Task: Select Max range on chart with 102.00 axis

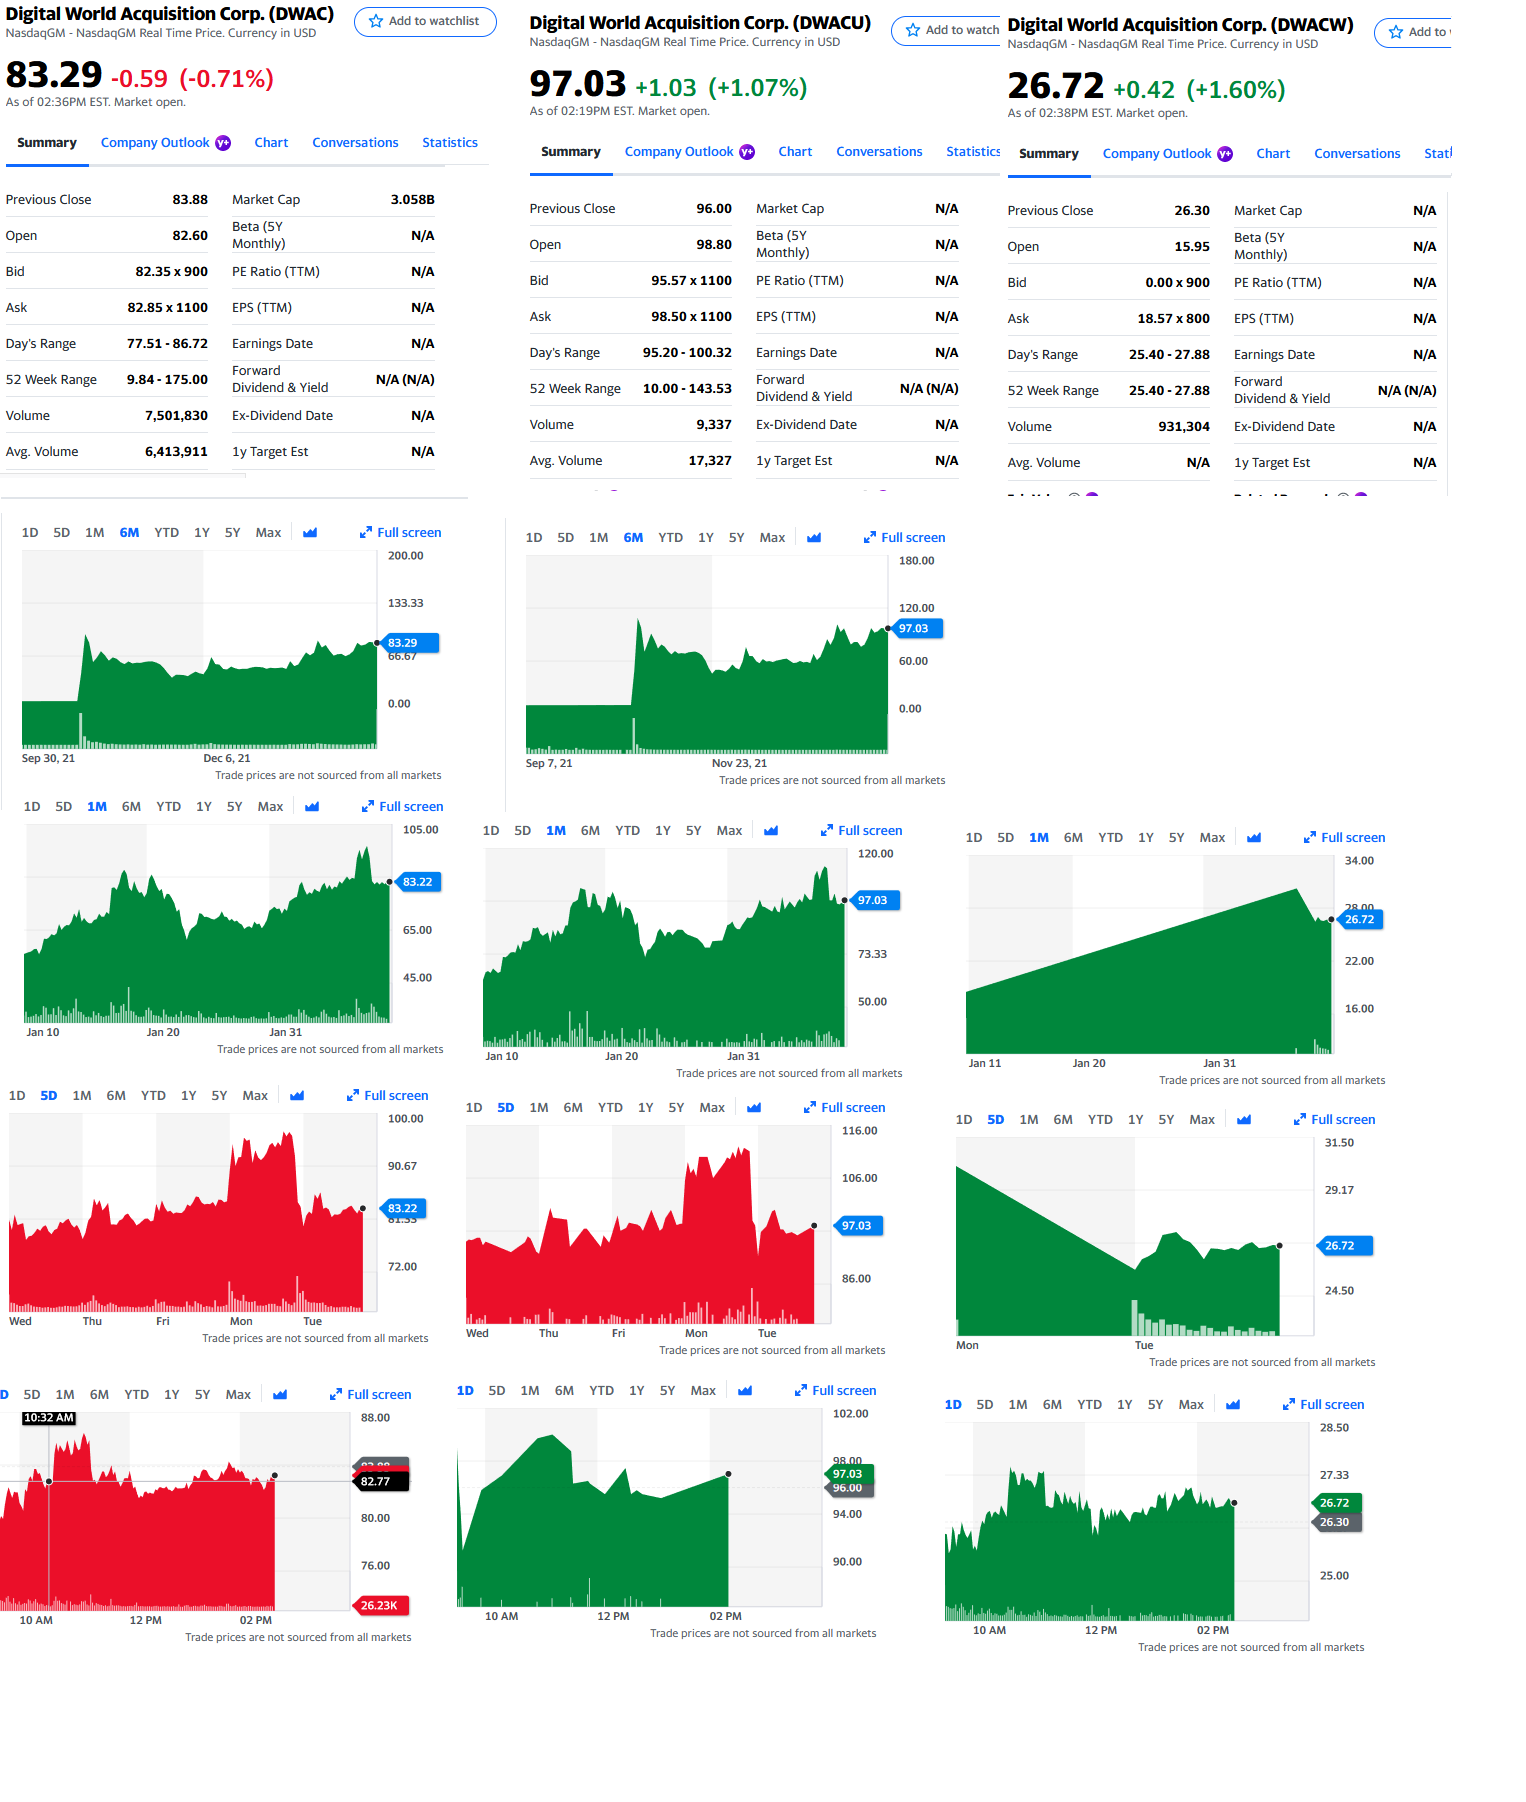Action: pyautogui.click(x=703, y=1391)
